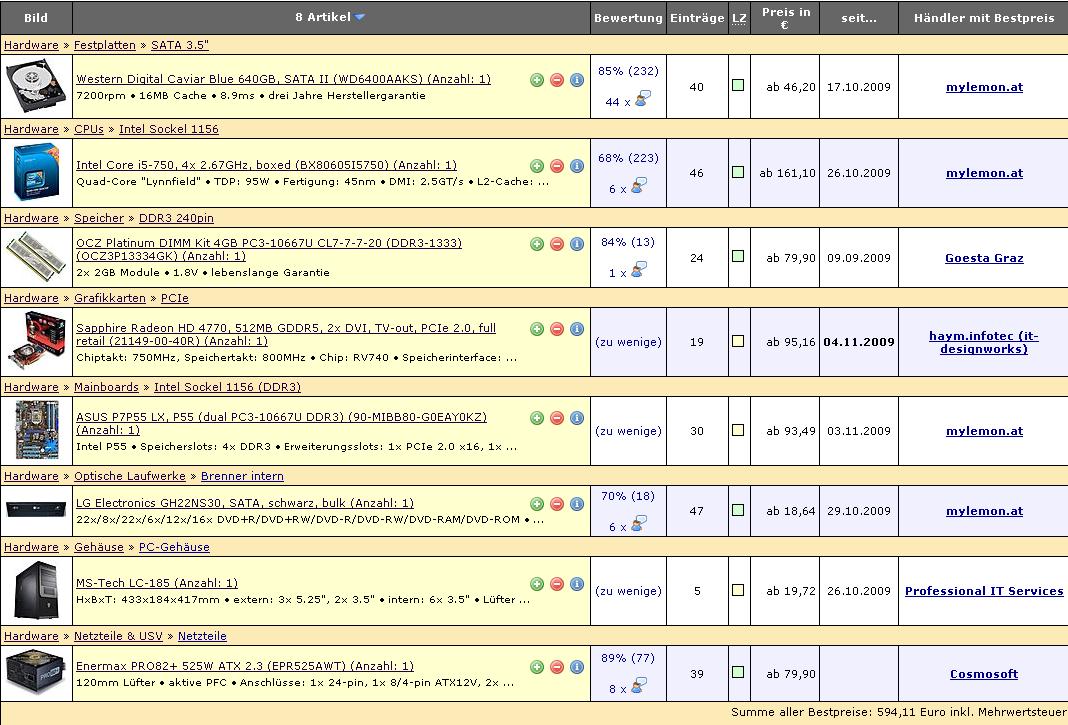This screenshot has width=1068, height=725.
Task: Show info for LG Electronics GH22NS30
Action: [576, 504]
